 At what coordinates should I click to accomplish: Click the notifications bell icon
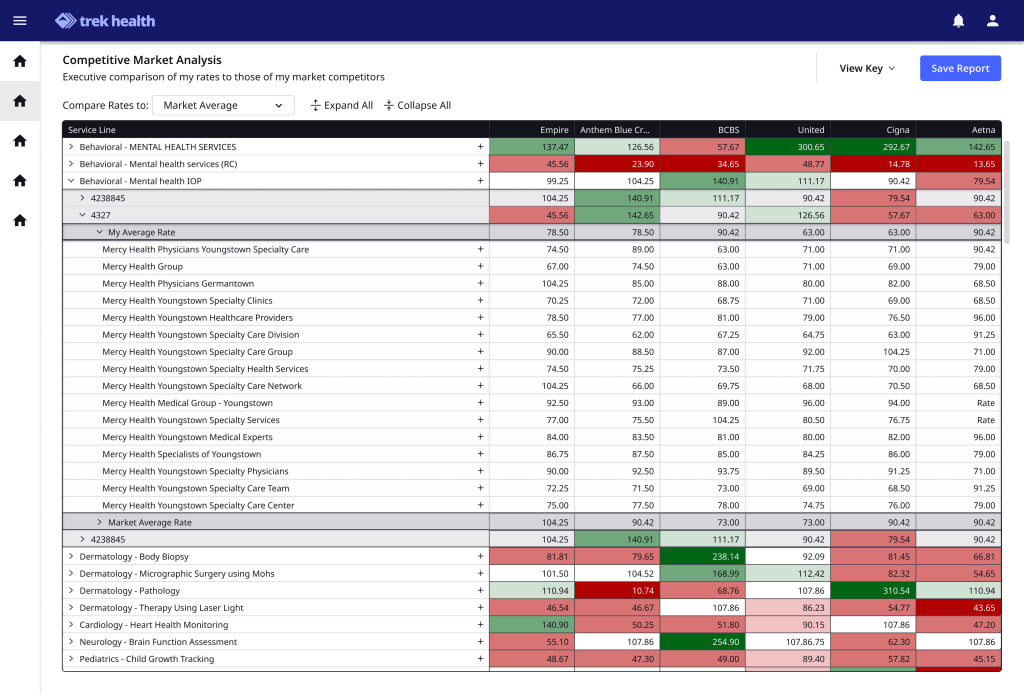[x=958, y=20]
